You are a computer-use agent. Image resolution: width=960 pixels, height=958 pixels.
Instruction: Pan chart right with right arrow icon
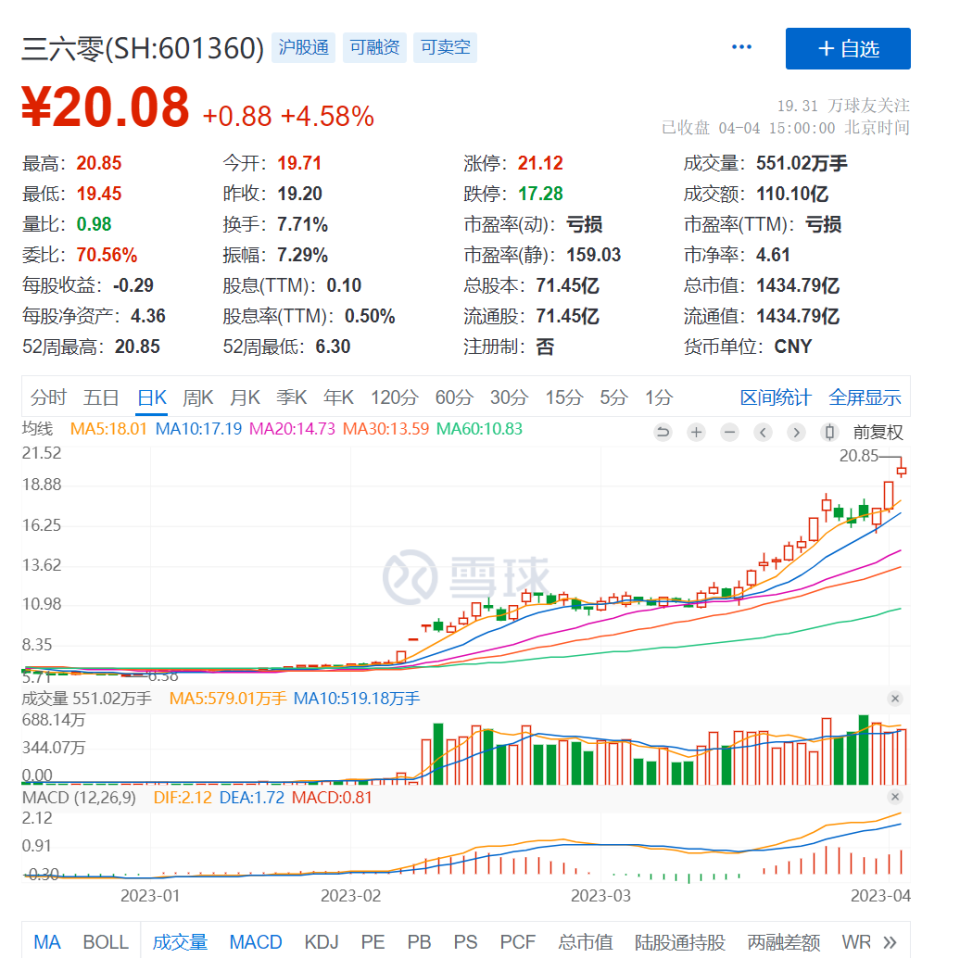click(796, 431)
